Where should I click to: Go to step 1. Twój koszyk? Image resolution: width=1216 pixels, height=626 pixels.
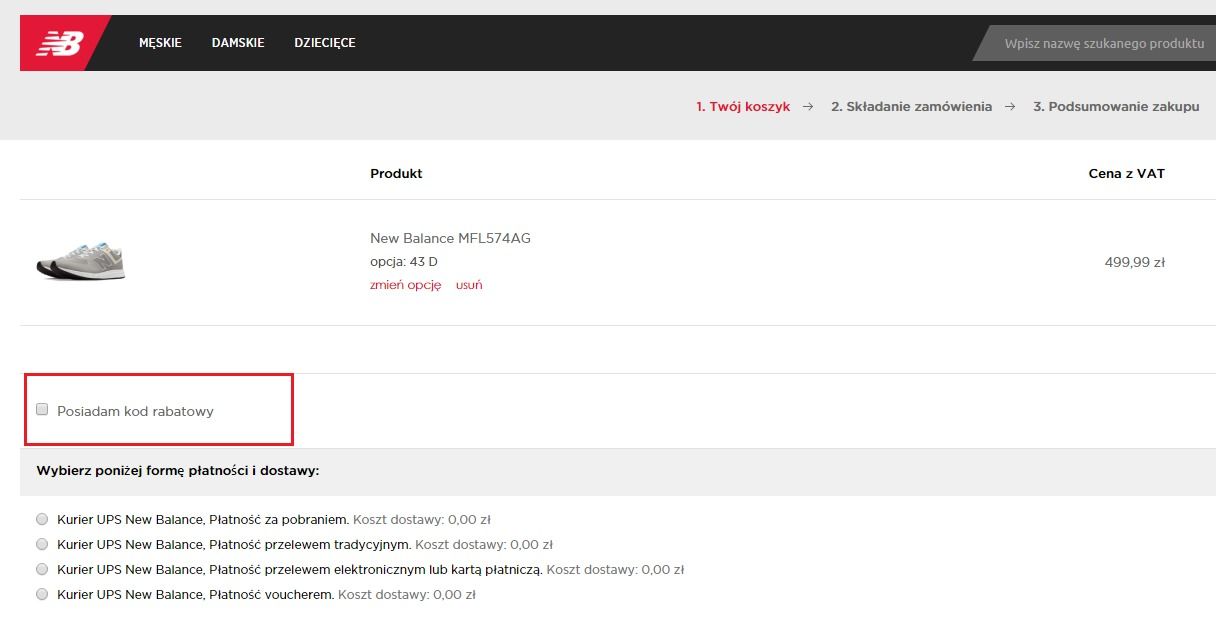pos(743,106)
